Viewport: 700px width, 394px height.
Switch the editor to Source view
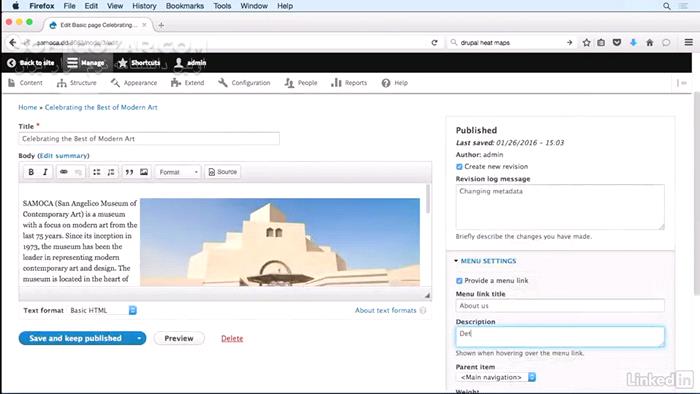223,172
